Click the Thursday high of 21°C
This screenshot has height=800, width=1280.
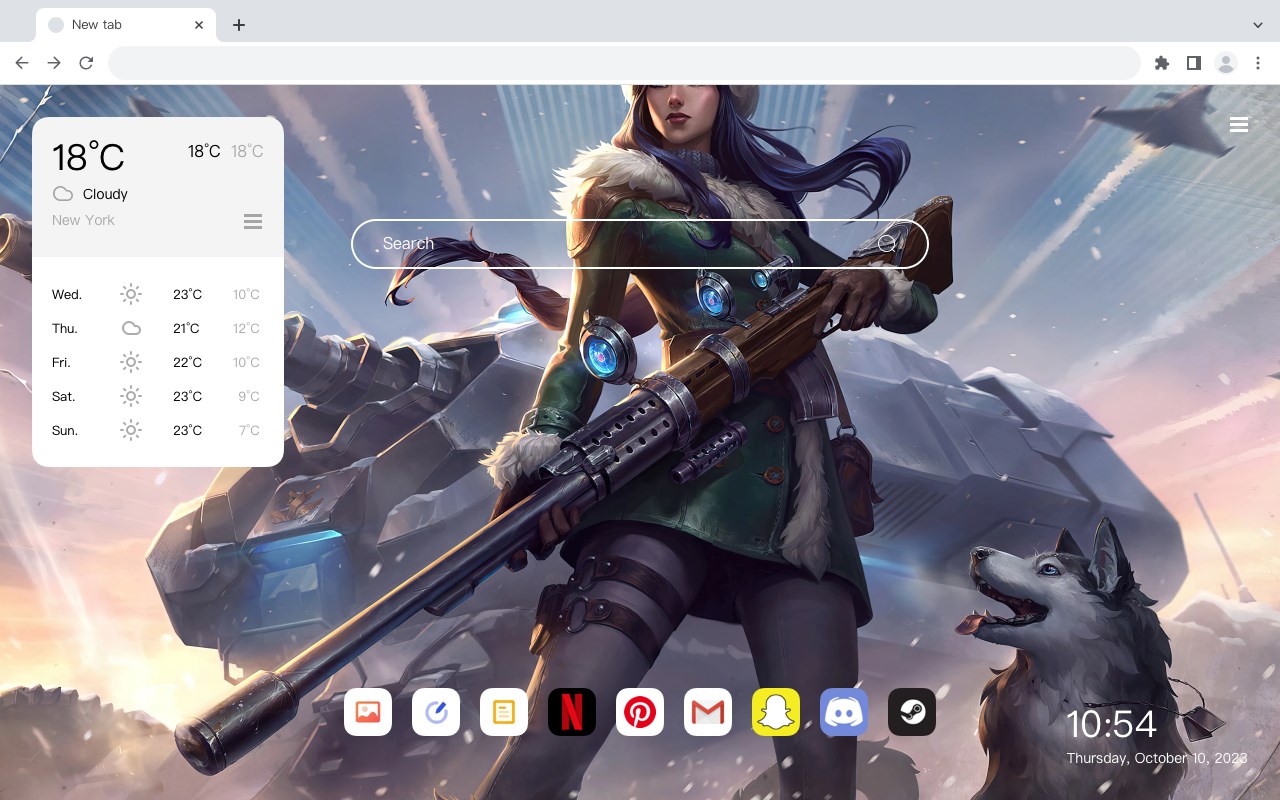coord(186,328)
